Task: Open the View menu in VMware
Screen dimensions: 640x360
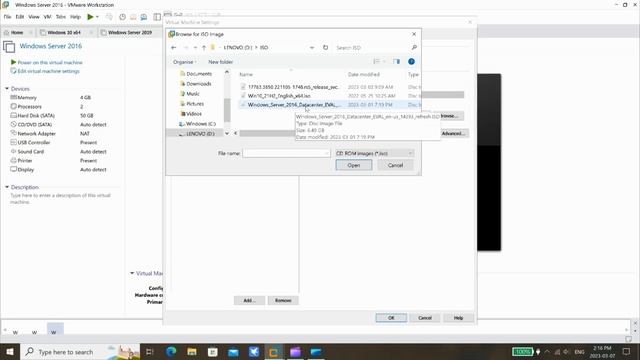Action: point(34,17)
